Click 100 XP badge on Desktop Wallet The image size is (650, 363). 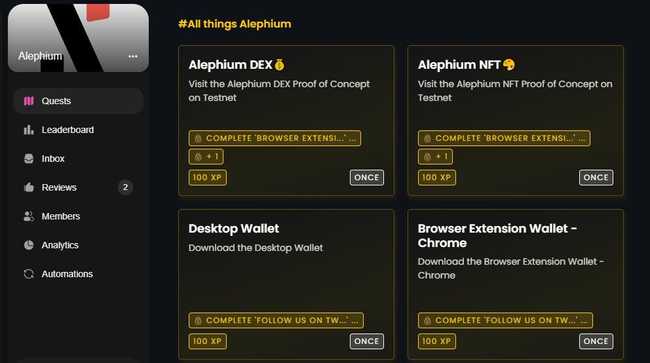[x=207, y=341]
